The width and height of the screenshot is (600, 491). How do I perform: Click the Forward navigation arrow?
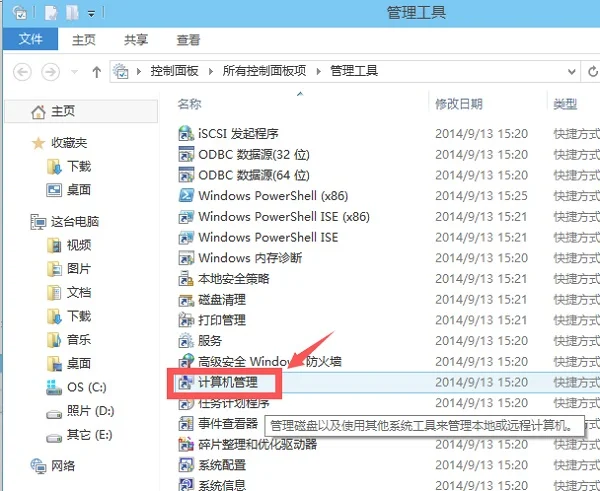51,72
